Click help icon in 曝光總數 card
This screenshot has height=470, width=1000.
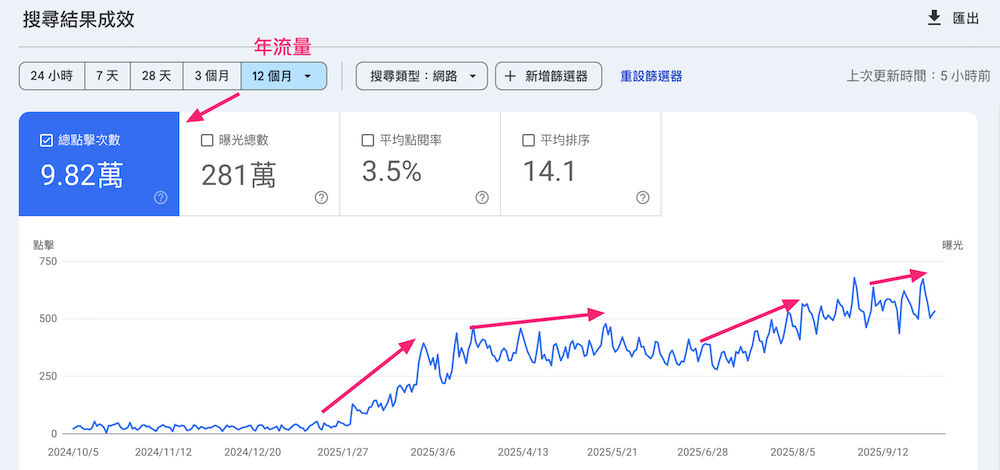321,198
